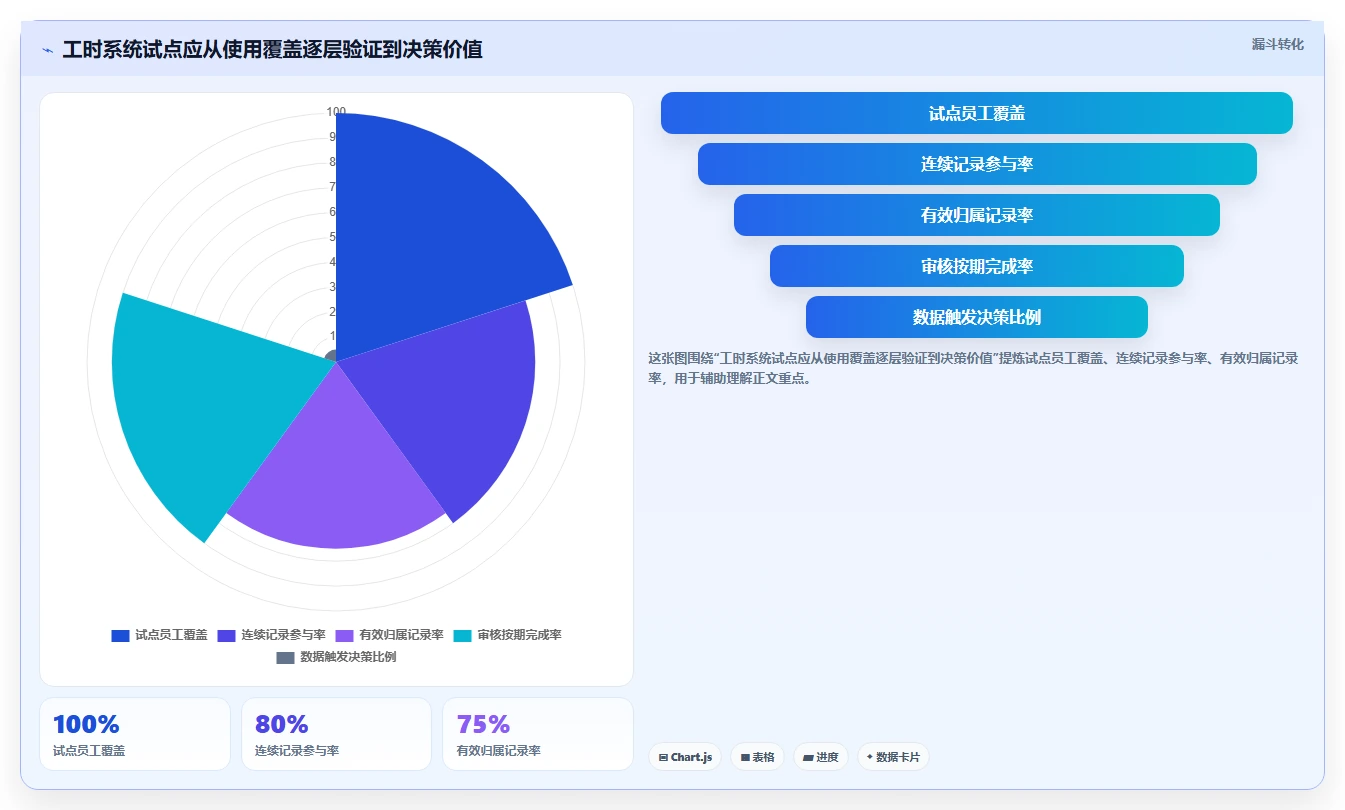Select the 审核按期完成率 funnel bar
This screenshot has width=1345, height=810.
tap(976, 266)
